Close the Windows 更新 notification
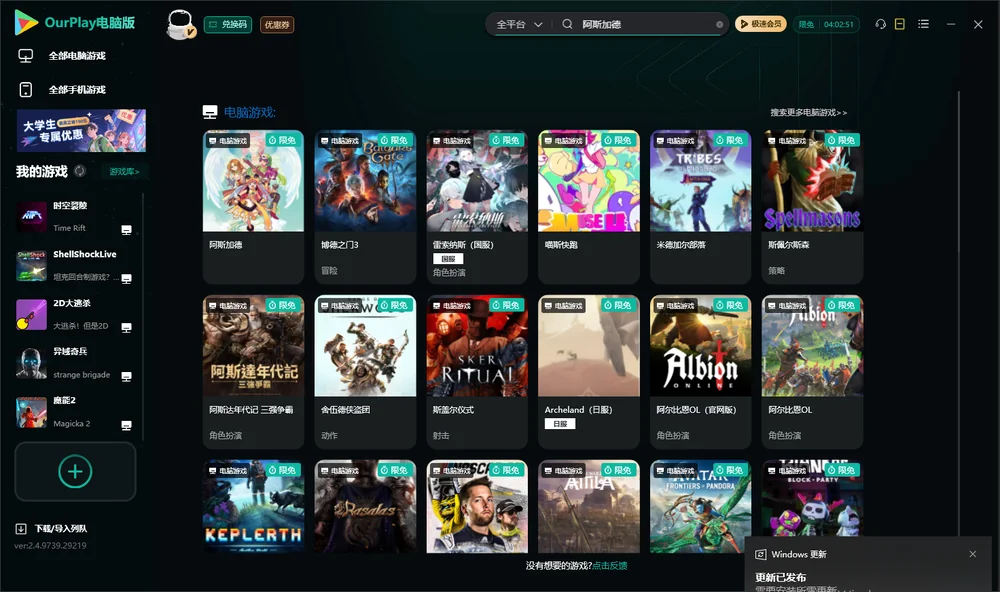This screenshot has height=592, width=1000. coord(973,554)
